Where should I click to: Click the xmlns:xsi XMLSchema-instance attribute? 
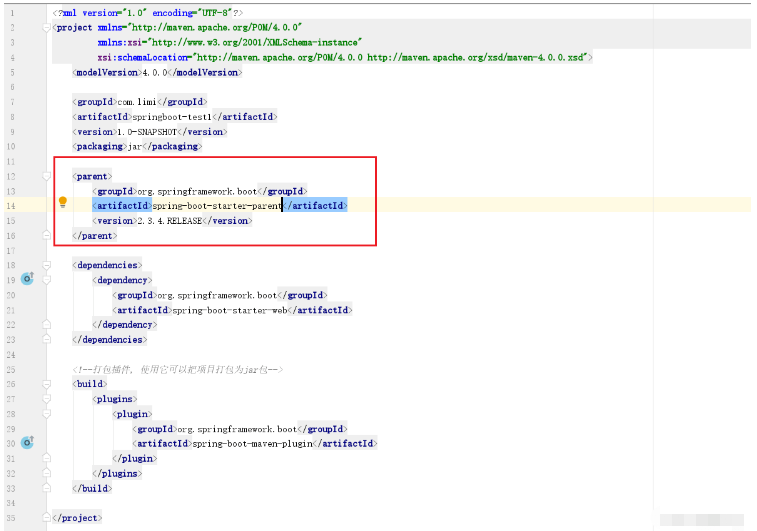pyautogui.click(x=230, y=42)
